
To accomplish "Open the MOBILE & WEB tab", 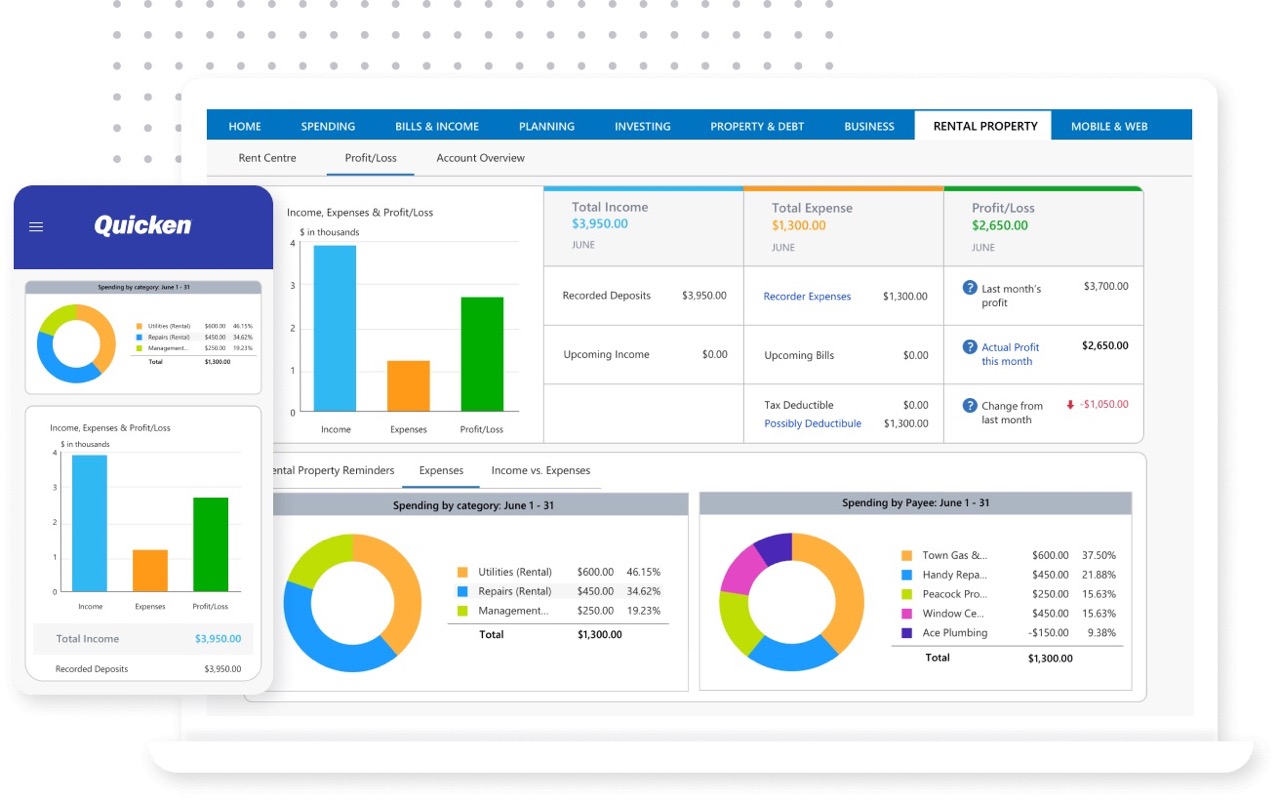I will [x=1109, y=126].
